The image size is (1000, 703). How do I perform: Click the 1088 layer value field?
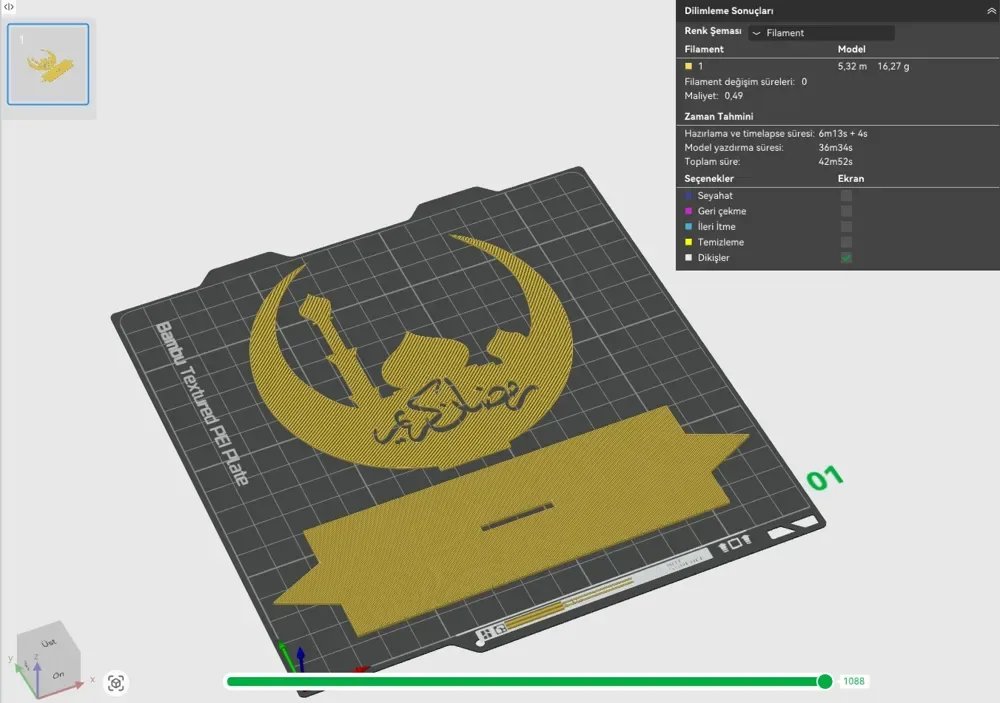854,681
